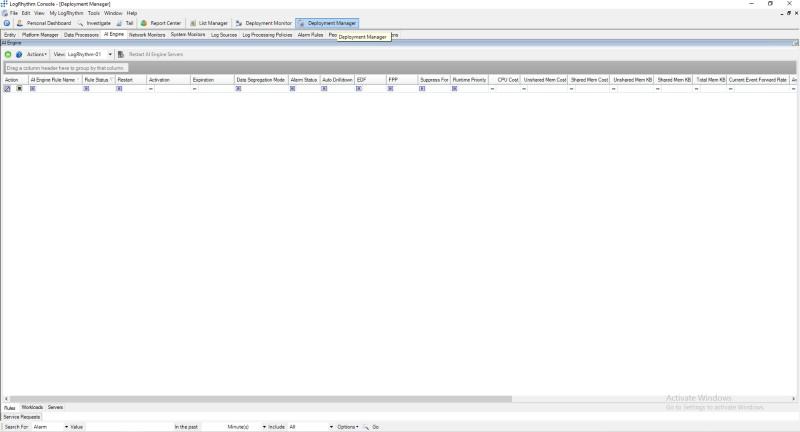Launch the Investigate tool
800x432 pixels.
(94, 23)
